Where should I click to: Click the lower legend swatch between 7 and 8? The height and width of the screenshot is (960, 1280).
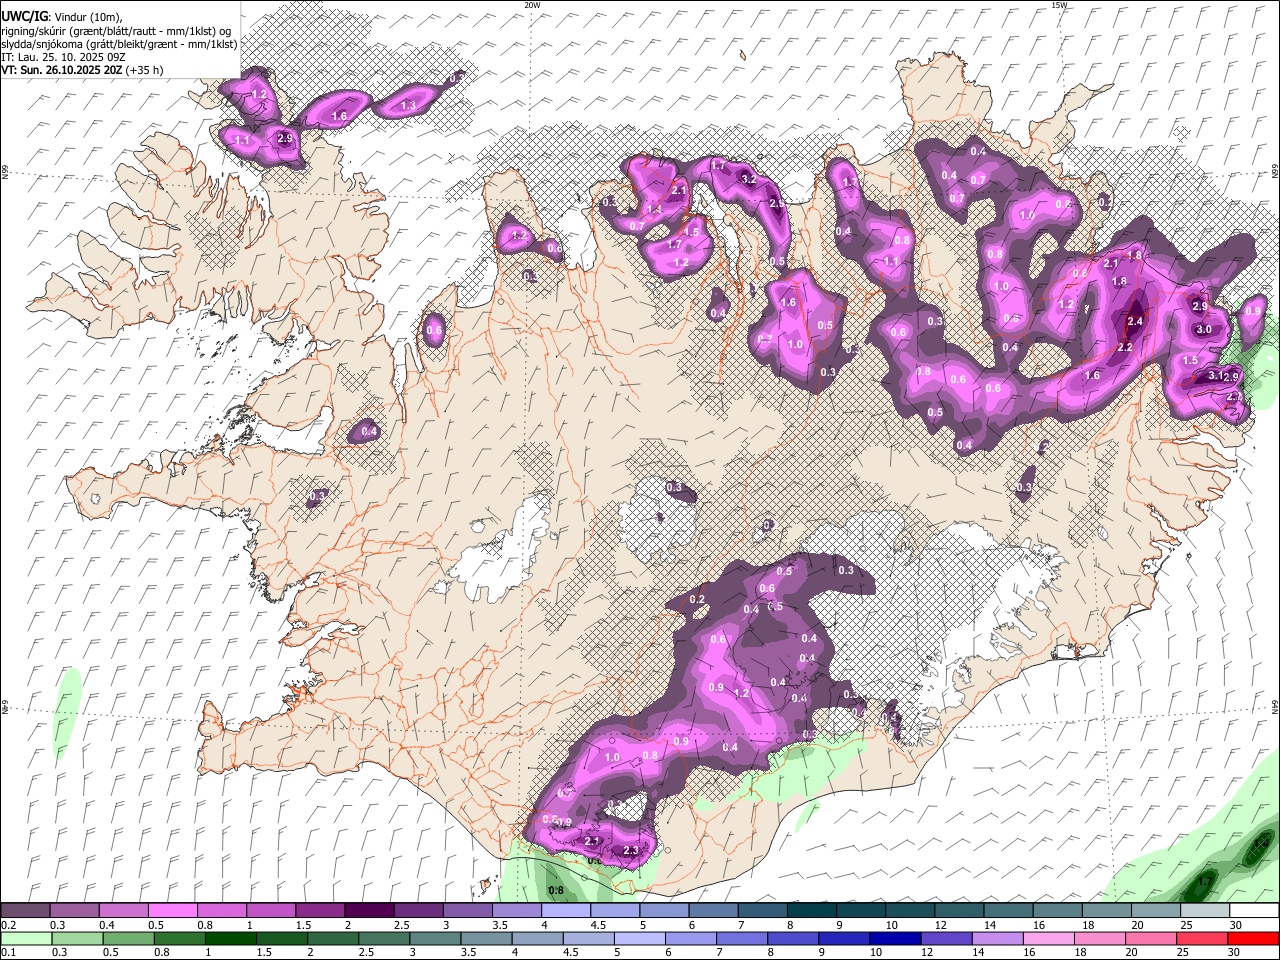pyautogui.click(x=742, y=939)
